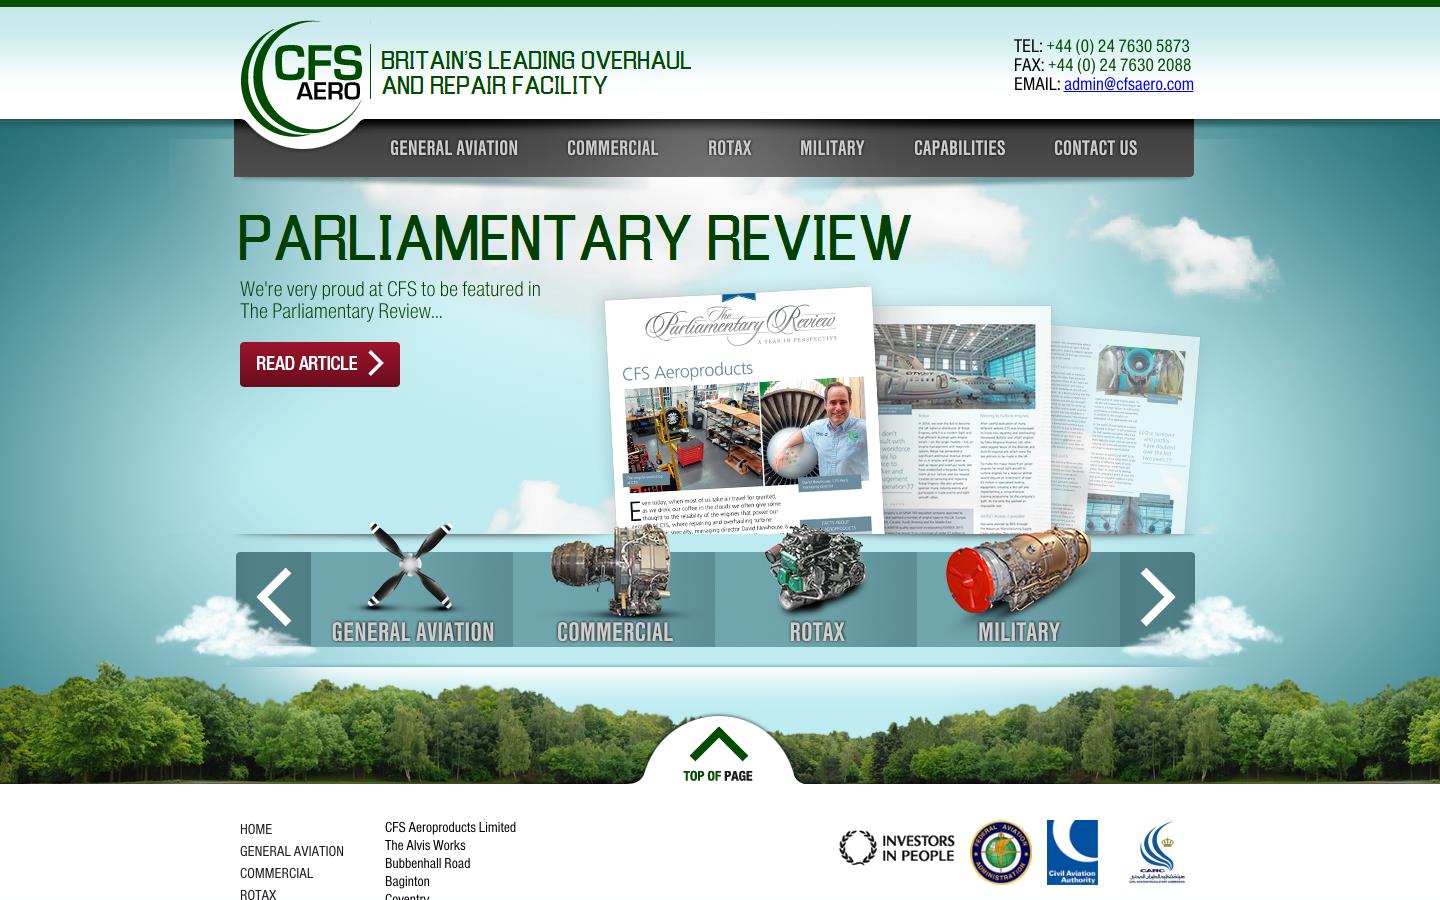This screenshot has height=900, width=1440.
Task: Go back up using Top of Page
Action: click(x=718, y=754)
